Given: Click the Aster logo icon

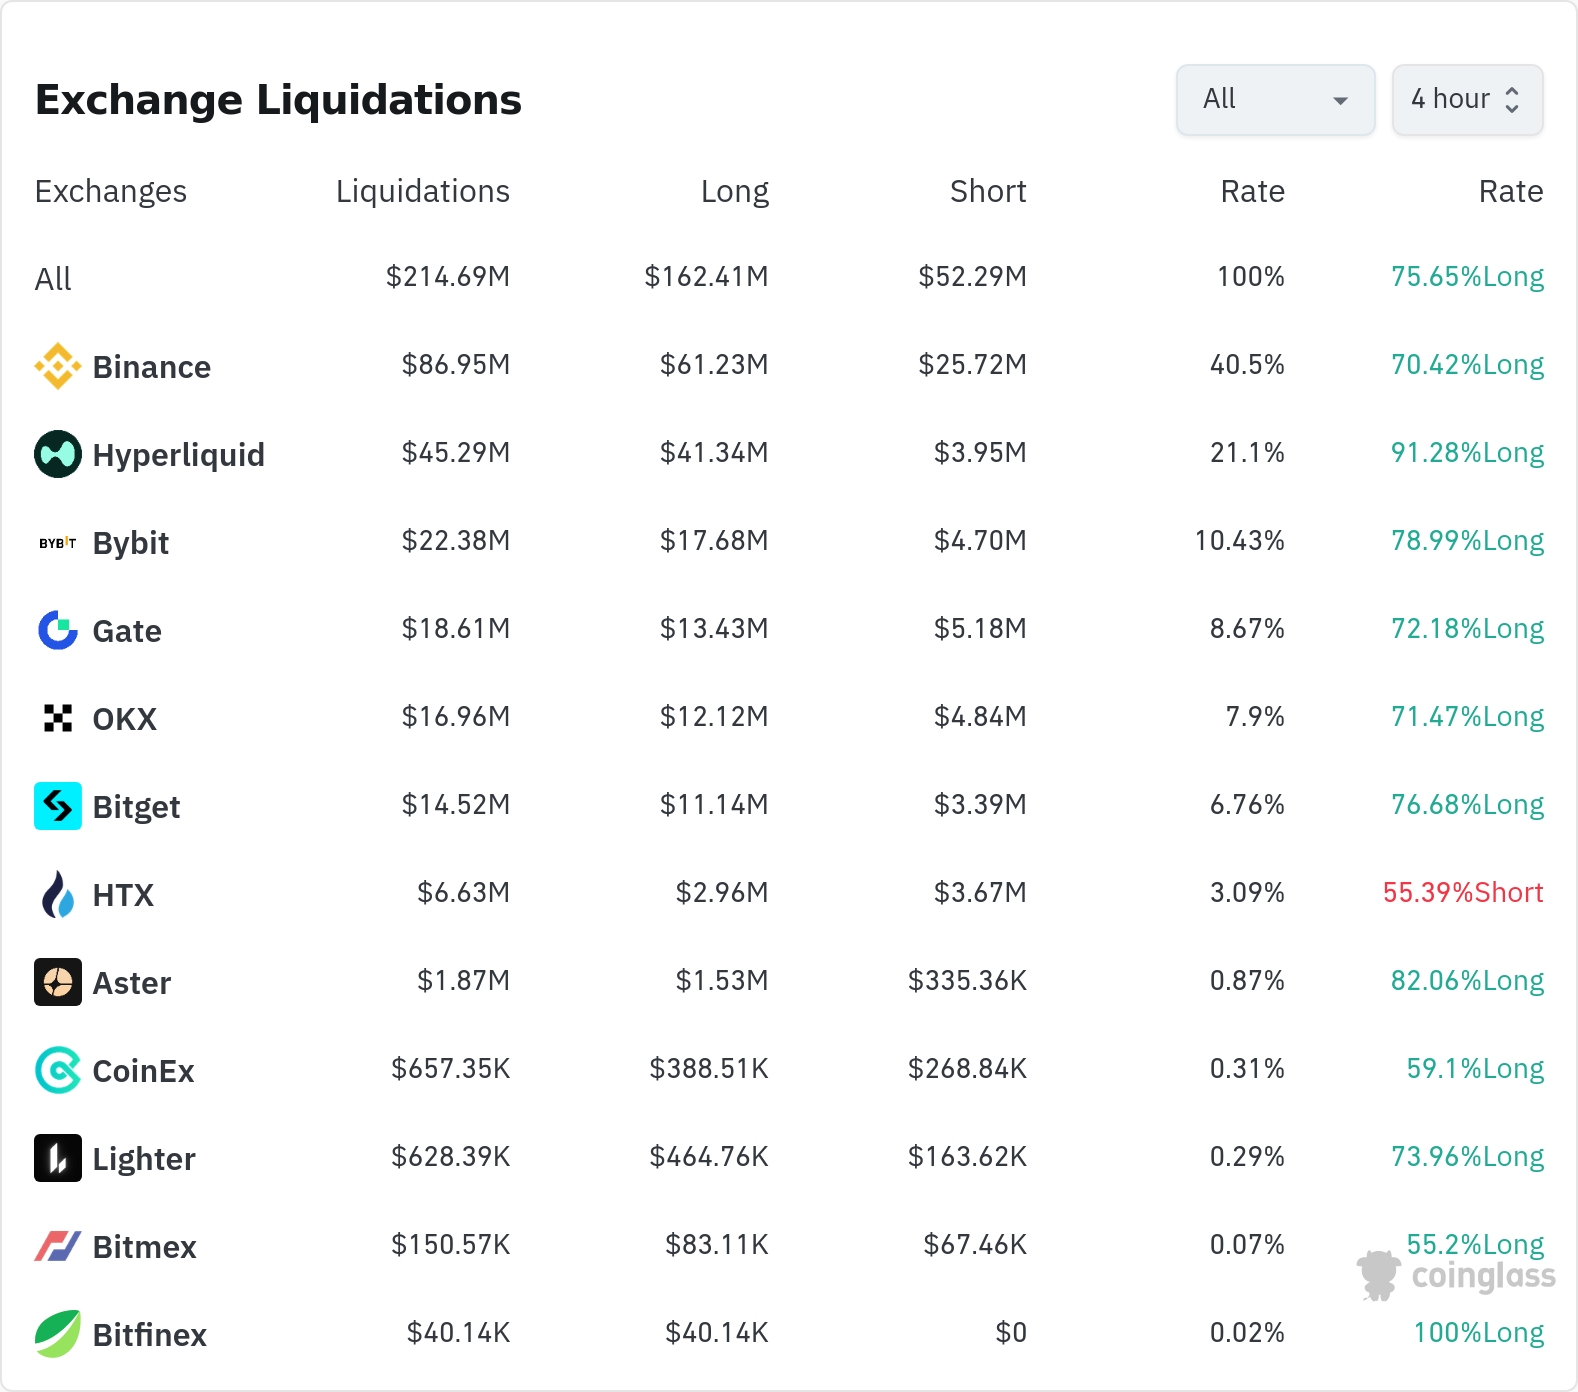Looking at the screenshot, I should click(58, 982).
